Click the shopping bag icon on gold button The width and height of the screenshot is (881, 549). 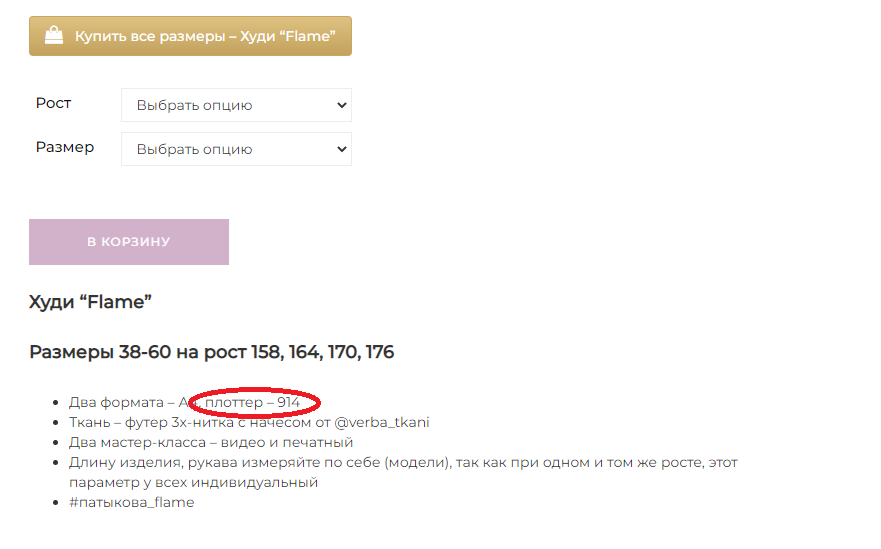click(x=54, y=35)
